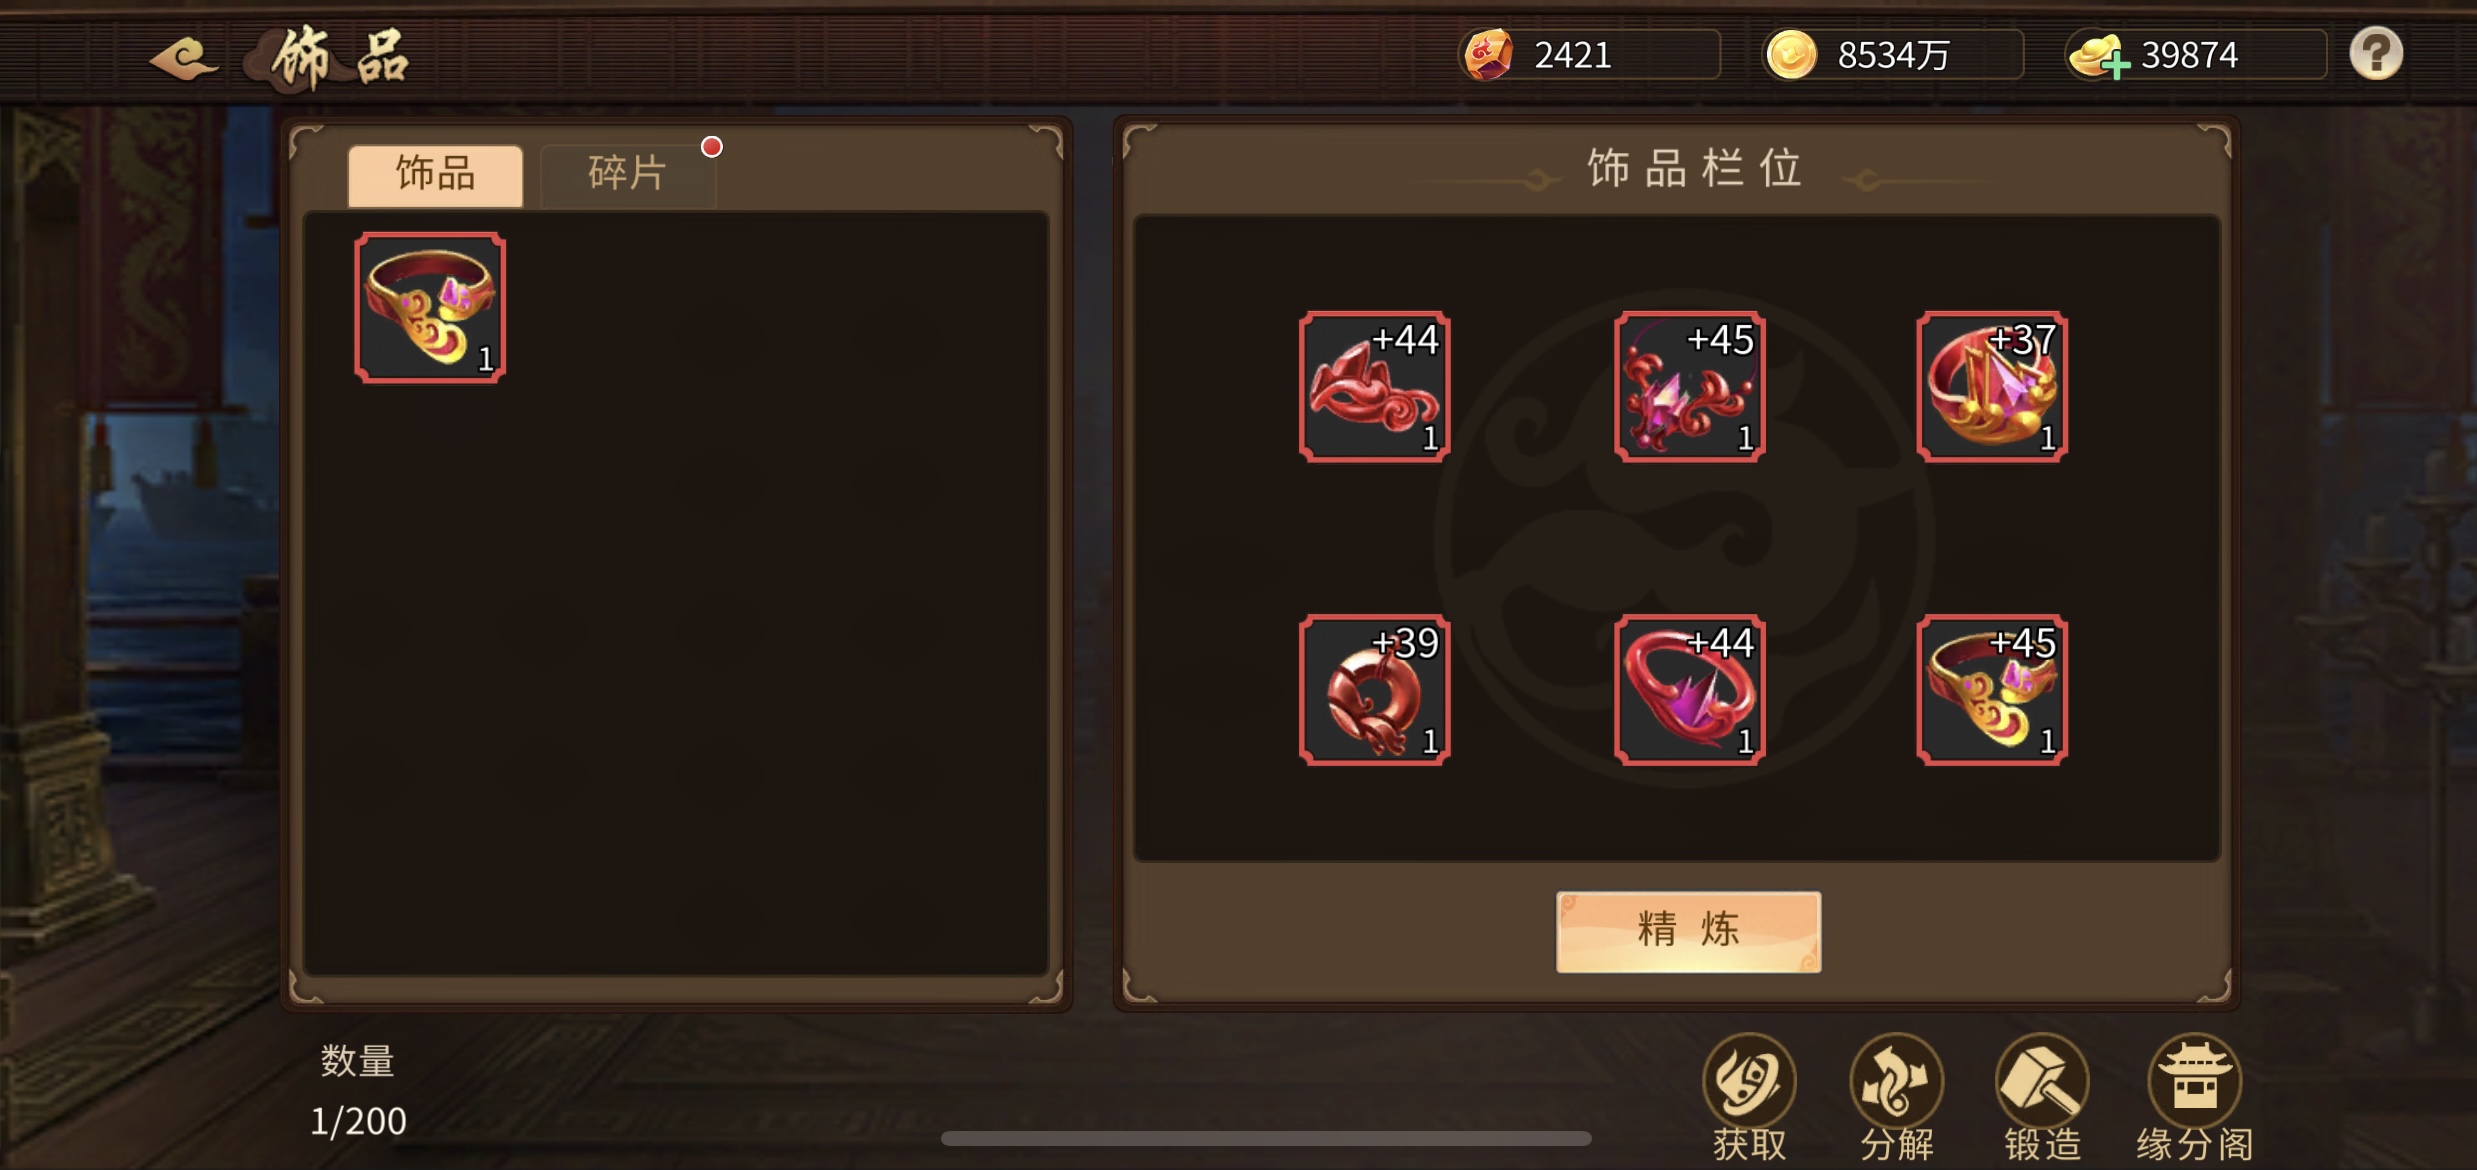Screen dimensions: 2477x1170
Task: Open the help question mark icon
Action: point(2376,53)
